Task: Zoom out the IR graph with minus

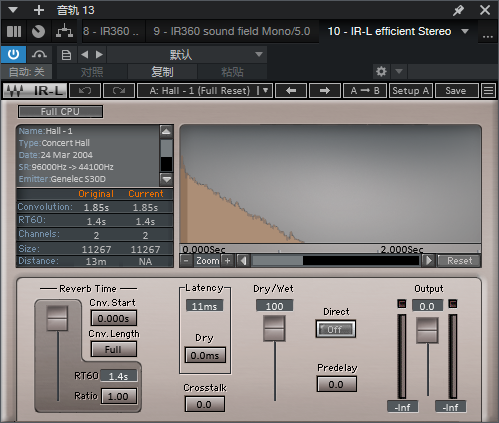Action: coord(186,261)
